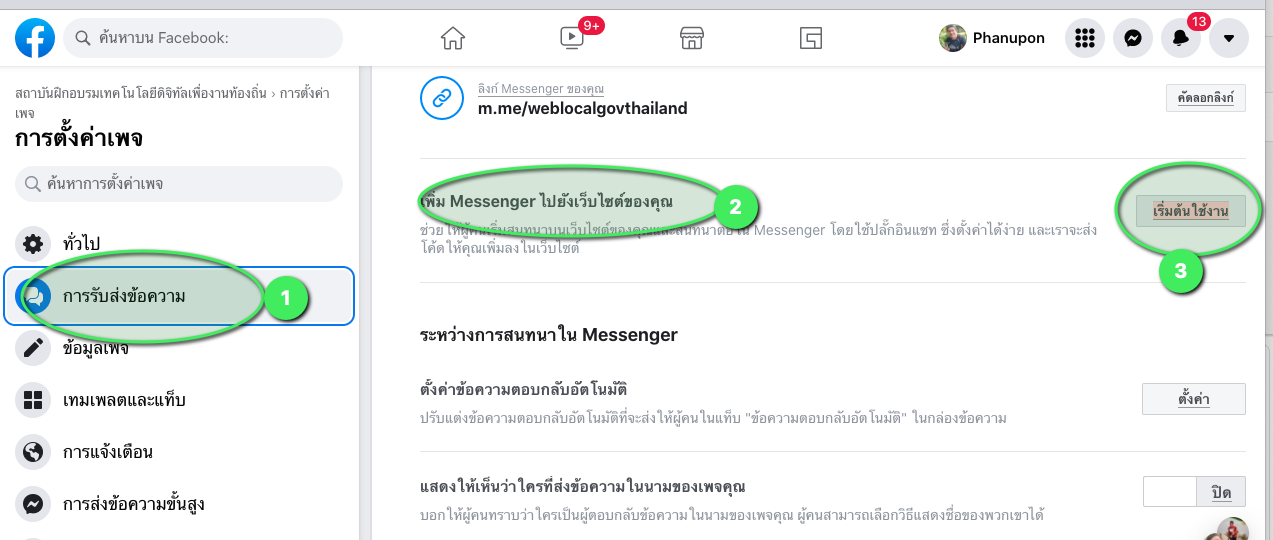
Task: Click the Facebook logo icon
Action: coord(35,38)
